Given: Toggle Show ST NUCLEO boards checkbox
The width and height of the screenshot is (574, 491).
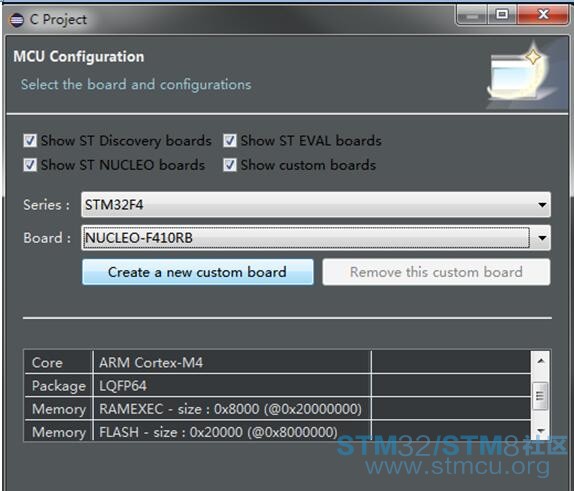Looking at the screenshot, I should [30, 165].
